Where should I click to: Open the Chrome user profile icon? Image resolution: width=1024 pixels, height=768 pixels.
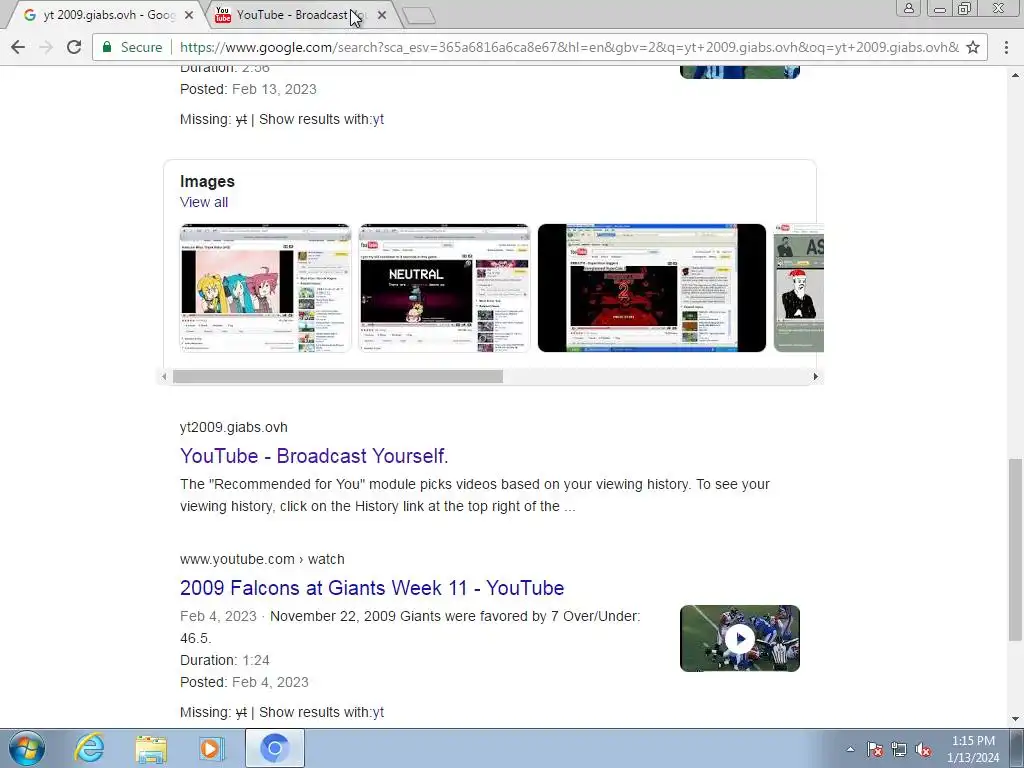pyautogui.click(x=908, y=8)
